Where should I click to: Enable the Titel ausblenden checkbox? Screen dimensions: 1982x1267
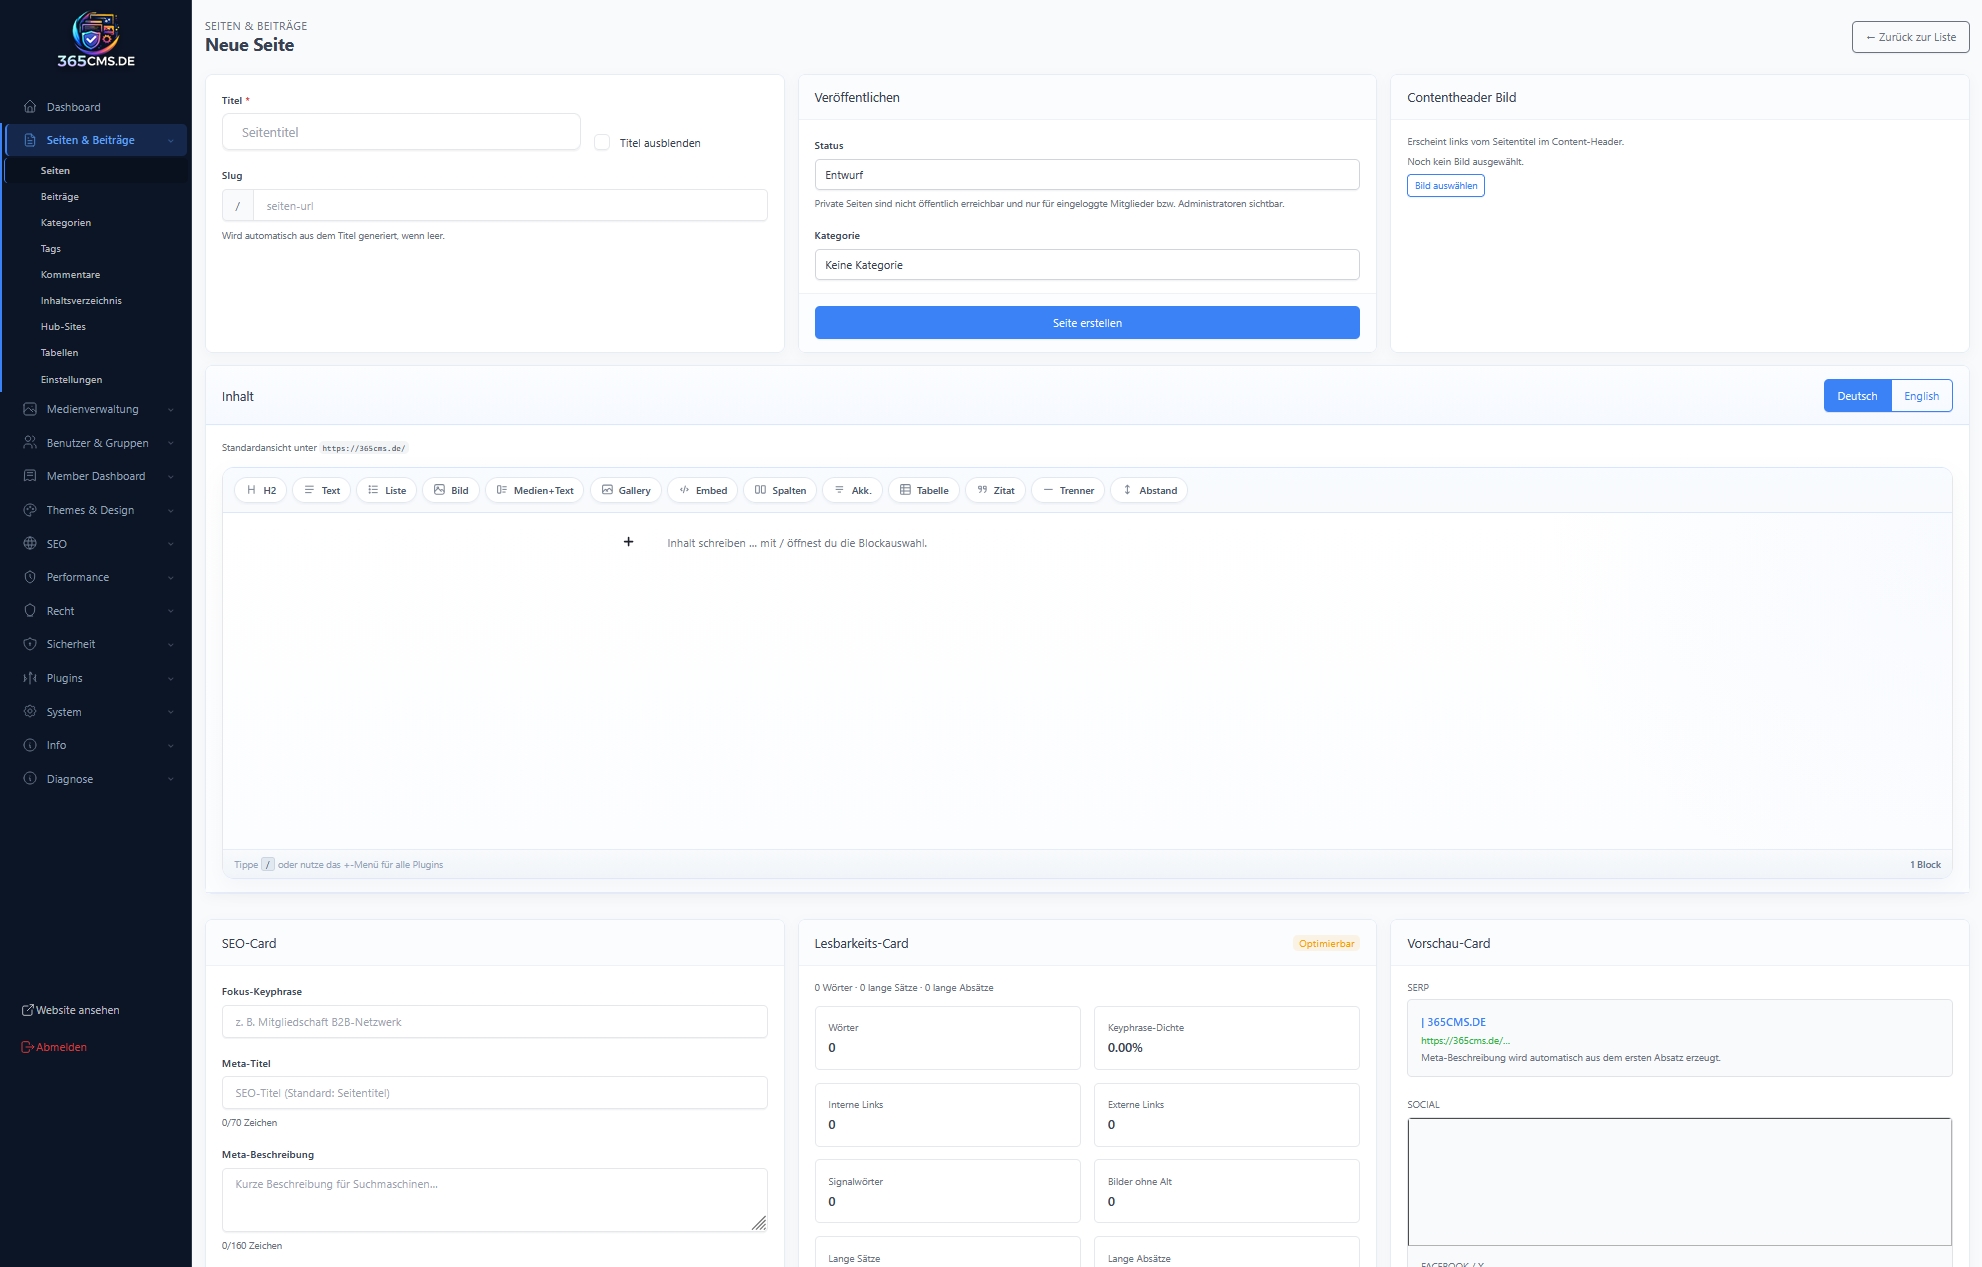(602, 143)
